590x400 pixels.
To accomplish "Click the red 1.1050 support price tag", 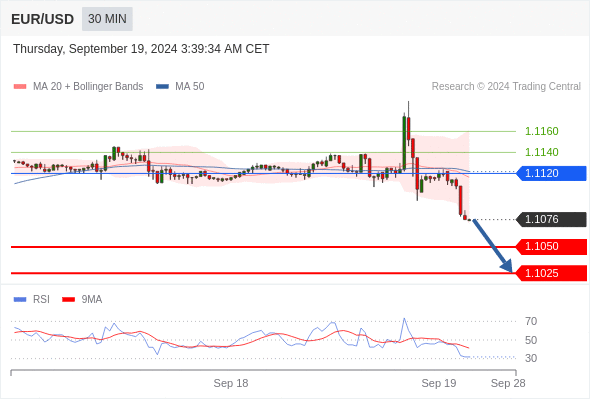I will (551, 246).
